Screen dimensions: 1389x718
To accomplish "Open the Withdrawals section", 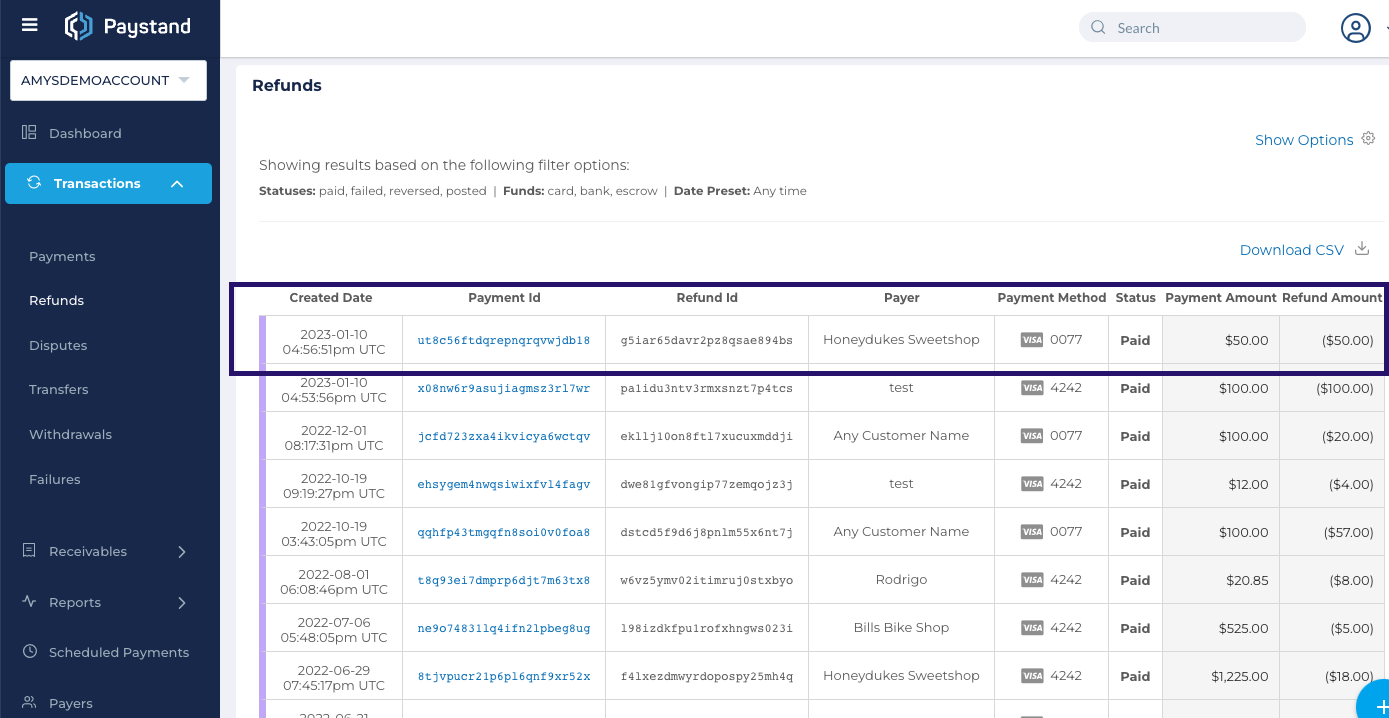I will (x=70, y=434).
